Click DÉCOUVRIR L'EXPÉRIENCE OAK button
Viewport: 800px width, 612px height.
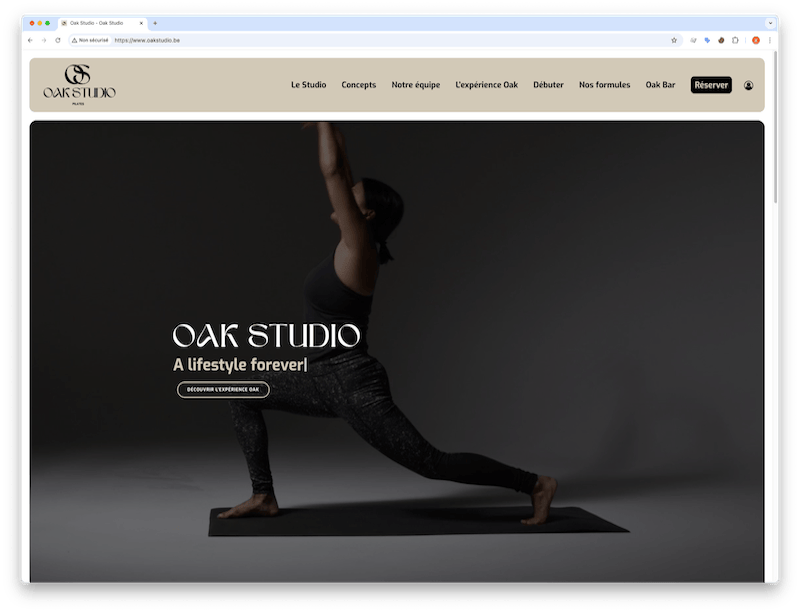[x=222, y=389]
